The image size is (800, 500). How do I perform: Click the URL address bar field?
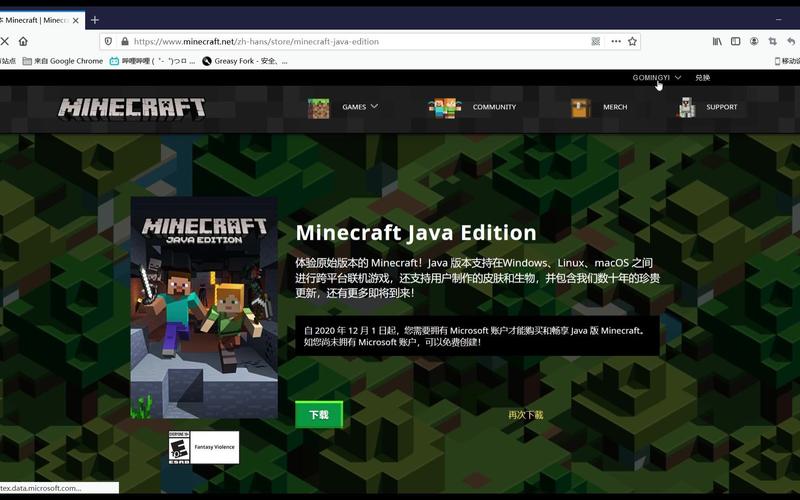[350, 41]
